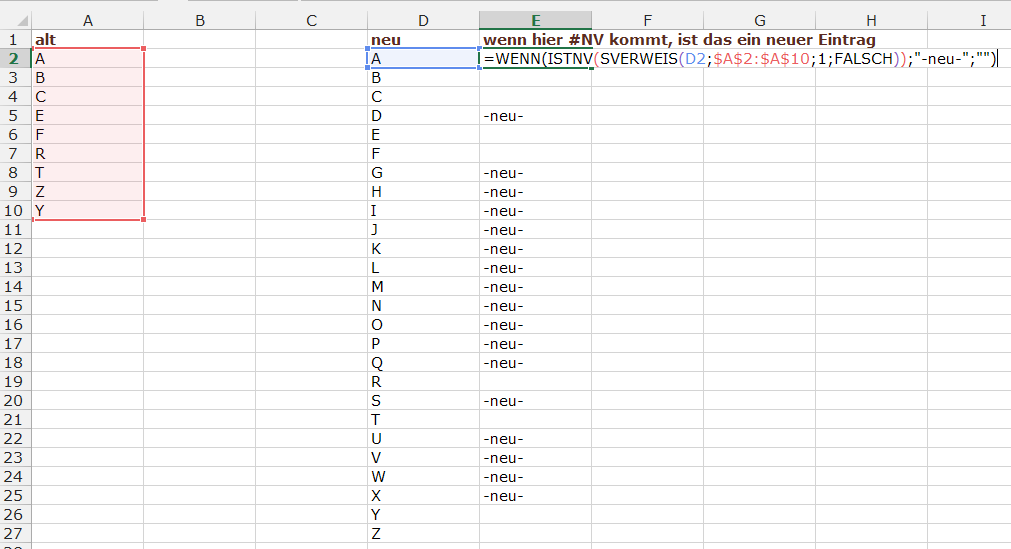Screen dimensions: 1011x549
Task: Select cell D19 containing letter R
Action: 423,382
